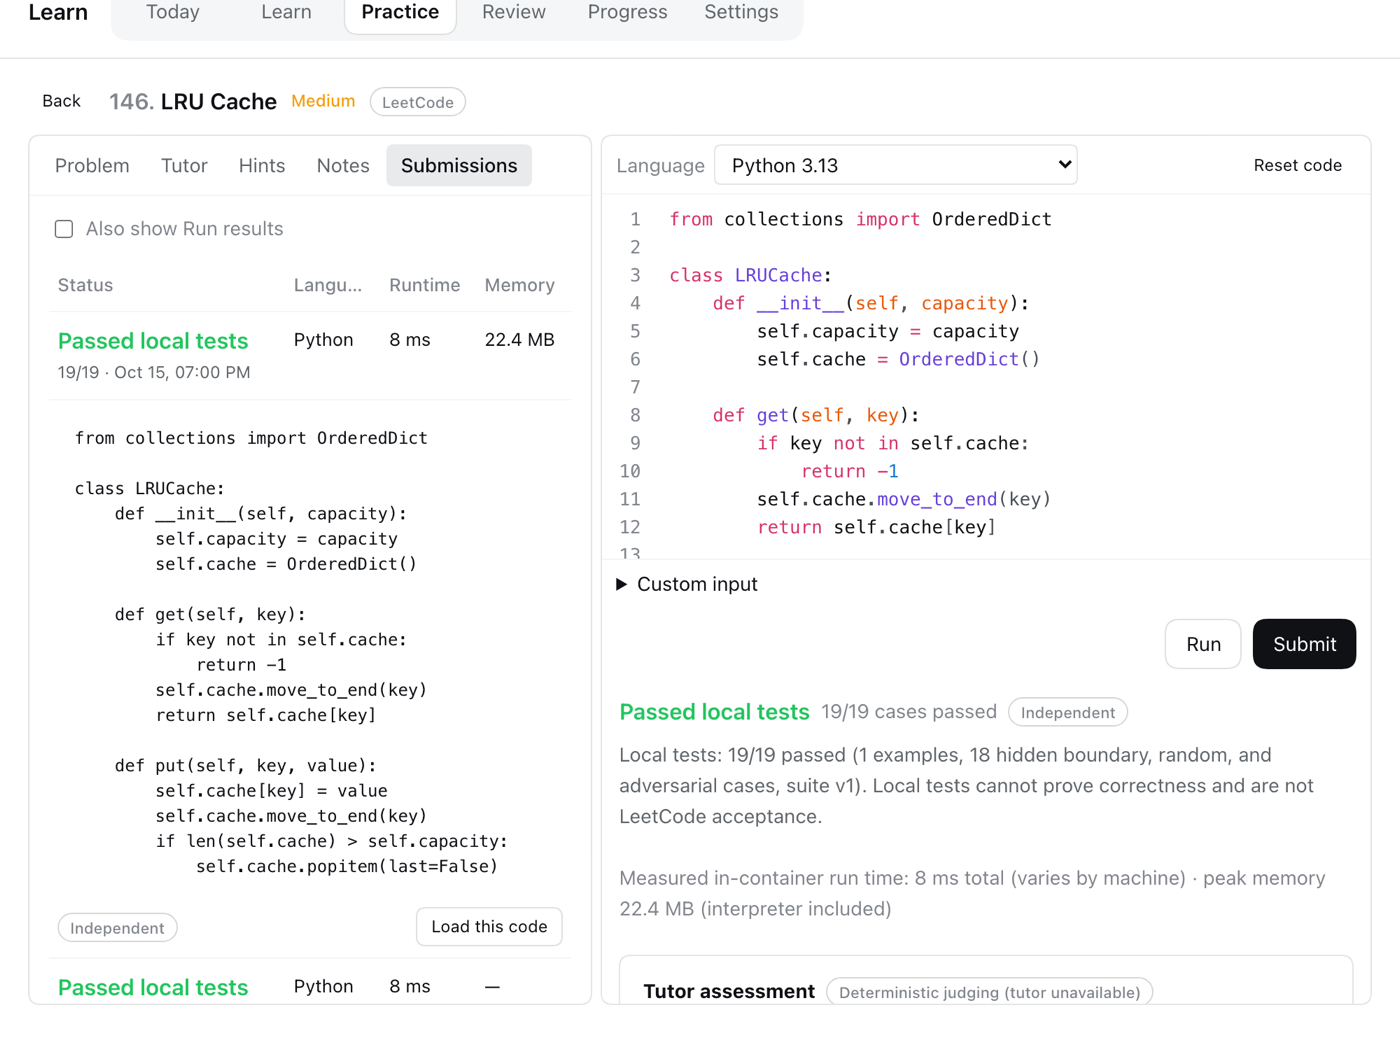The image size is (1400, 1050).
Task: Switch to the Problem panel tab
Action: click(x=92, y=166)
